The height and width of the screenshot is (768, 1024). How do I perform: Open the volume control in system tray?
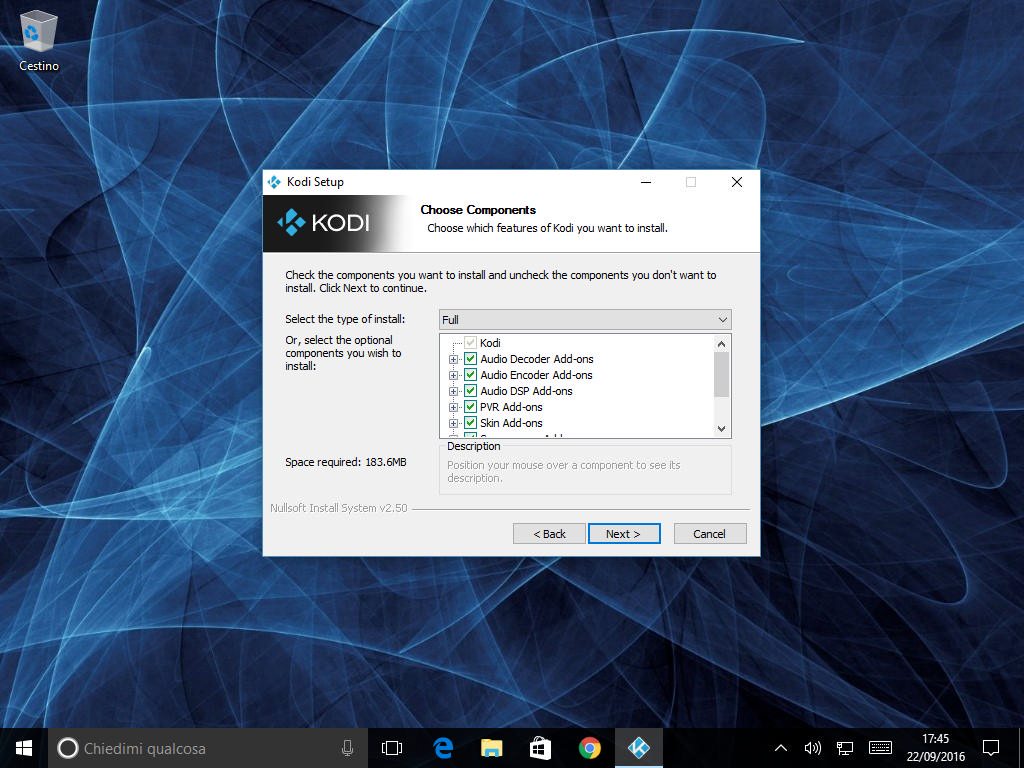(x=812, y=748)
